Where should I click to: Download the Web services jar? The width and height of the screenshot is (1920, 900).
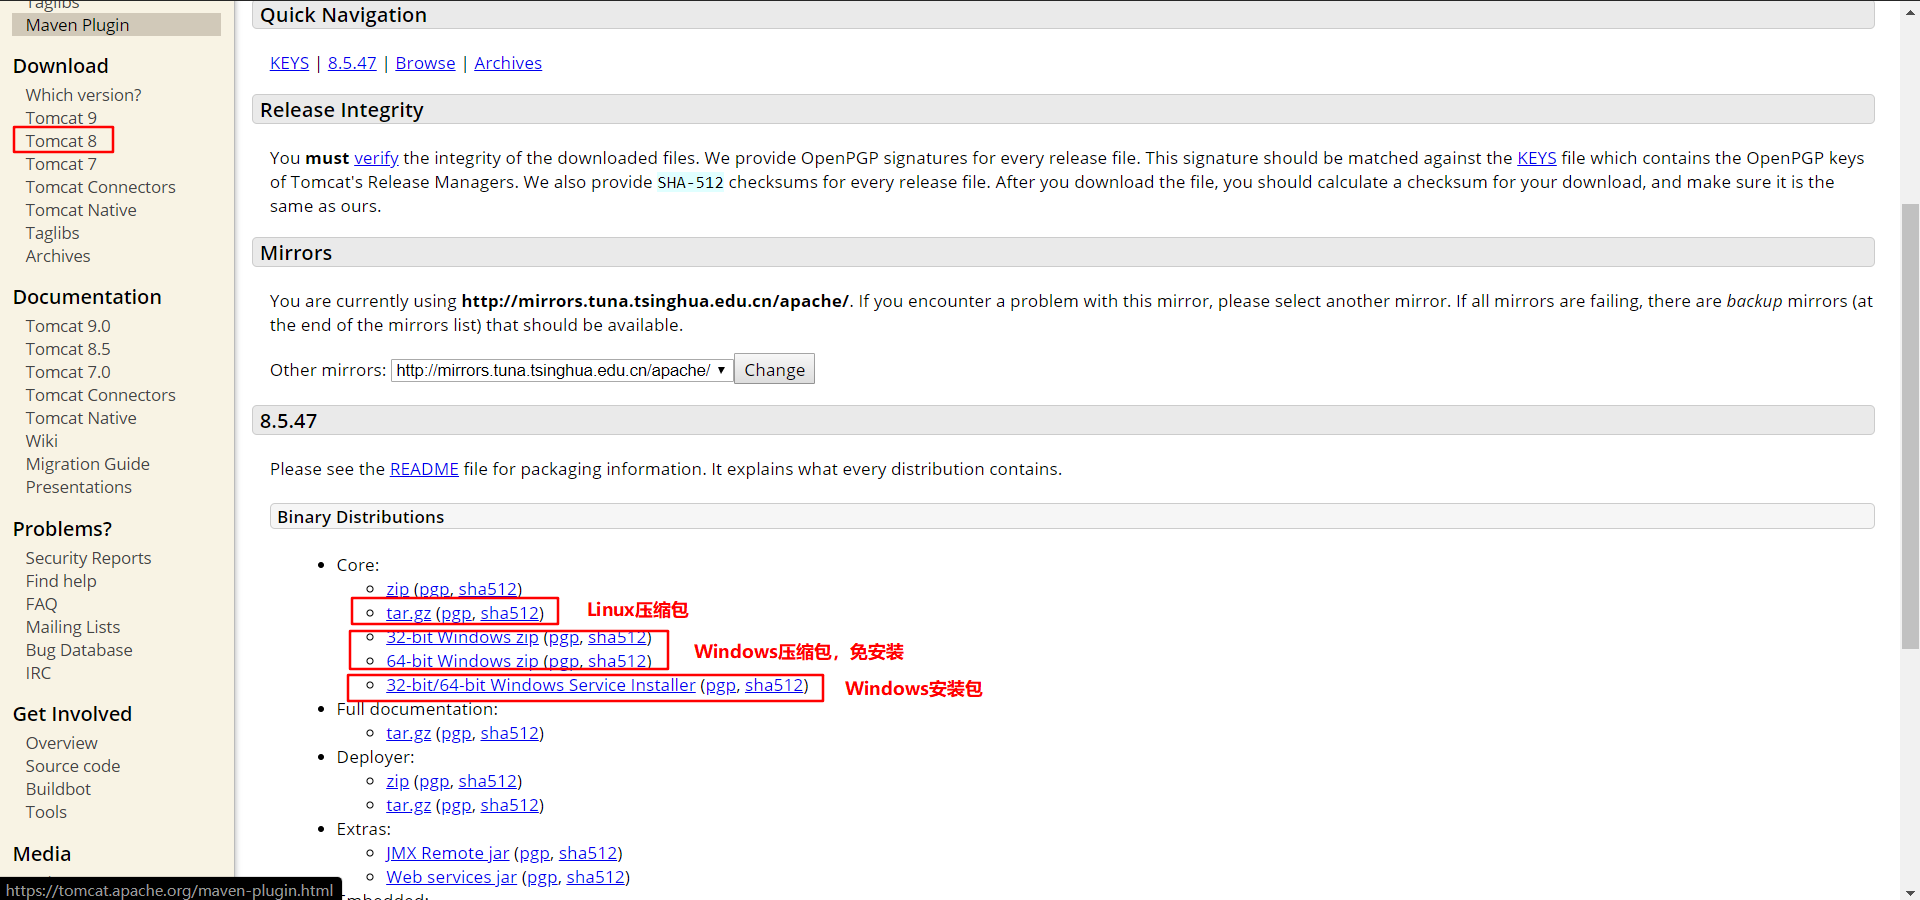pos(452,877)
